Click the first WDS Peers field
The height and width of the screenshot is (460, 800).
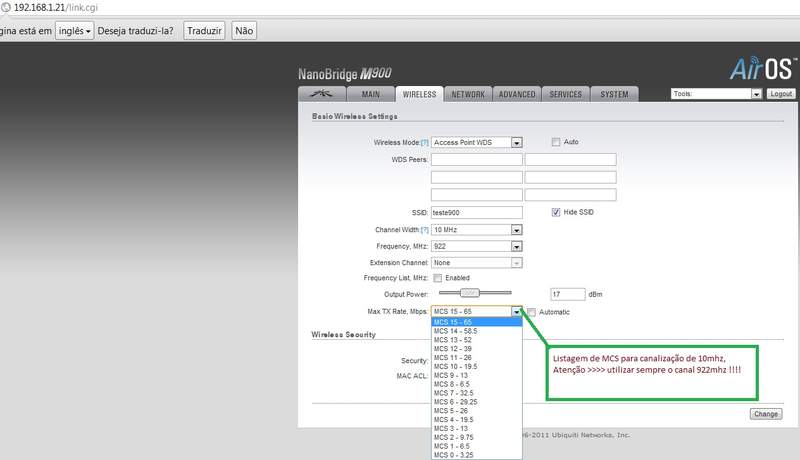coord(477,160)
